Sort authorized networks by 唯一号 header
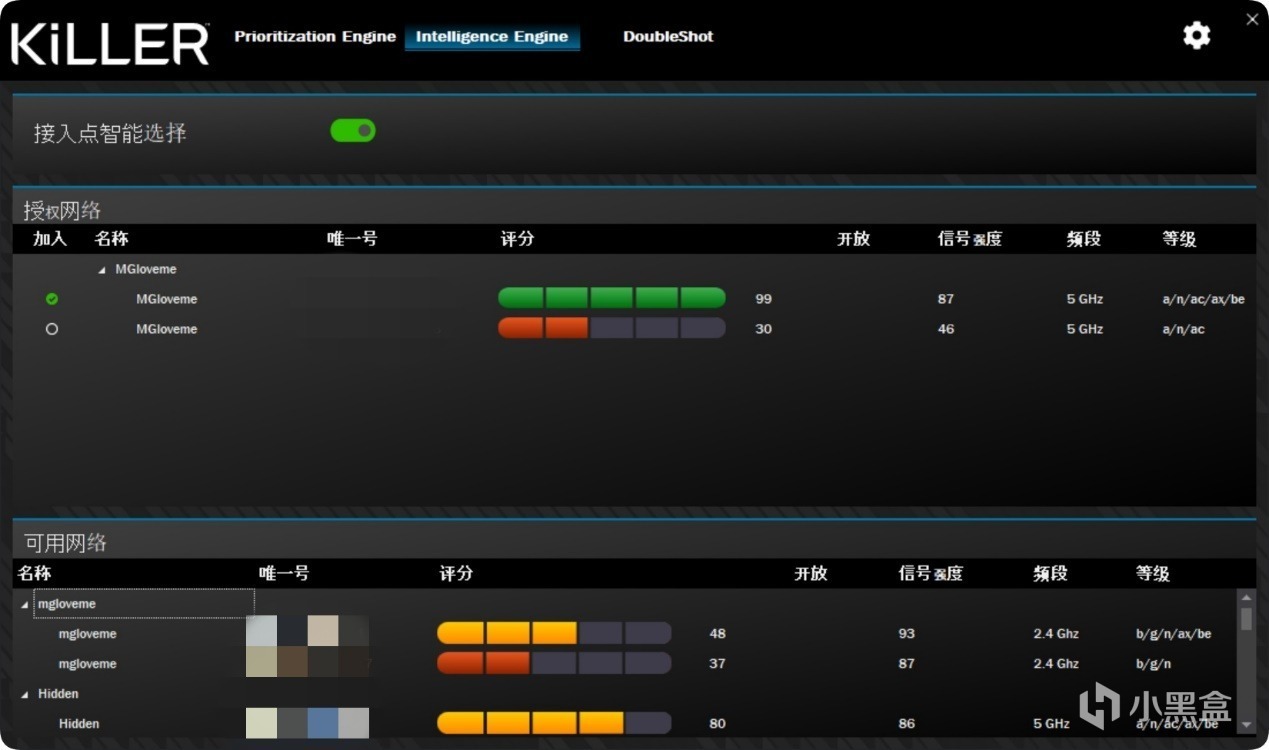Image resolution: width=1269 pixels, height=750 pixels. pyautogui.click(x=352, y=239)
